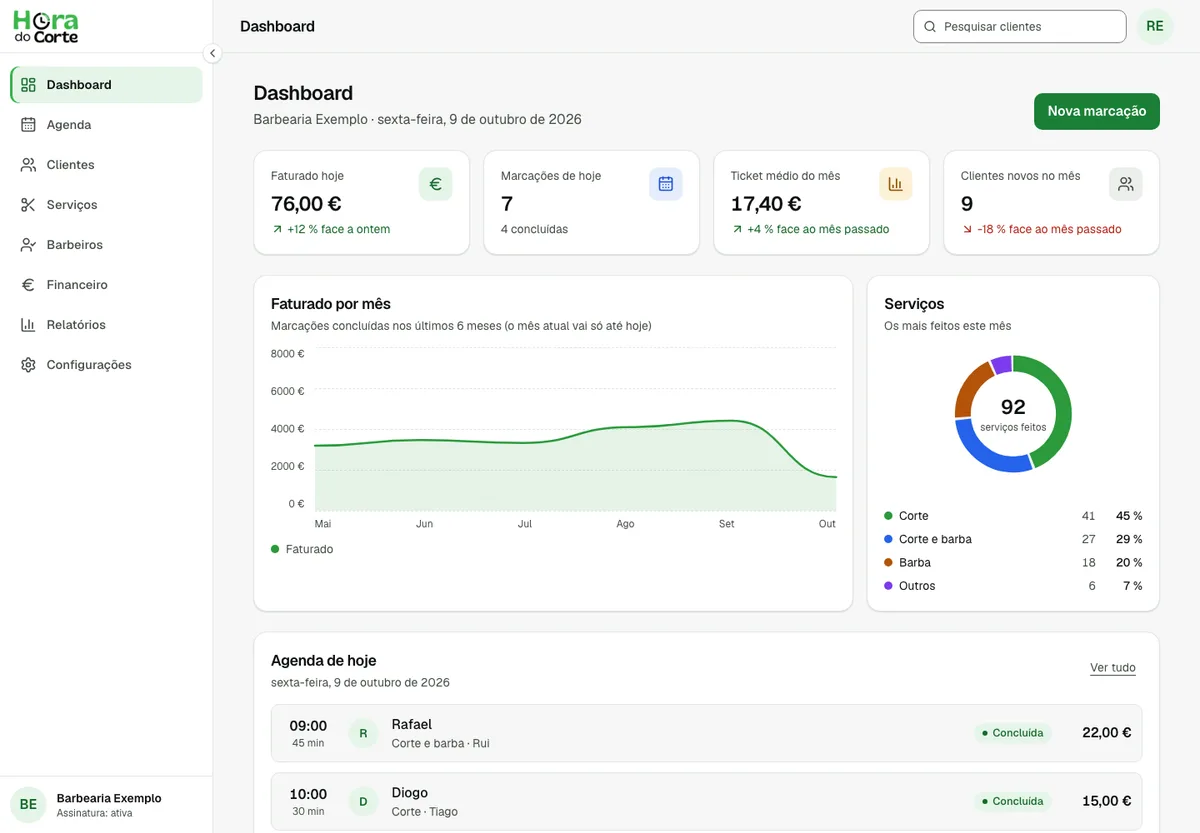Click the calendar icon on Marcações de hoje card

tap(666, 184)
